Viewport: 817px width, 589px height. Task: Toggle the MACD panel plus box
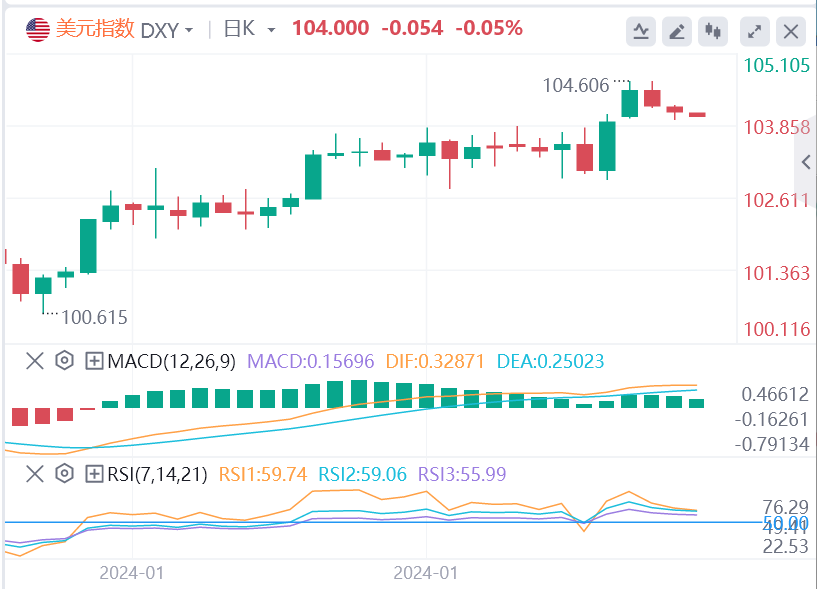[95, 361]
